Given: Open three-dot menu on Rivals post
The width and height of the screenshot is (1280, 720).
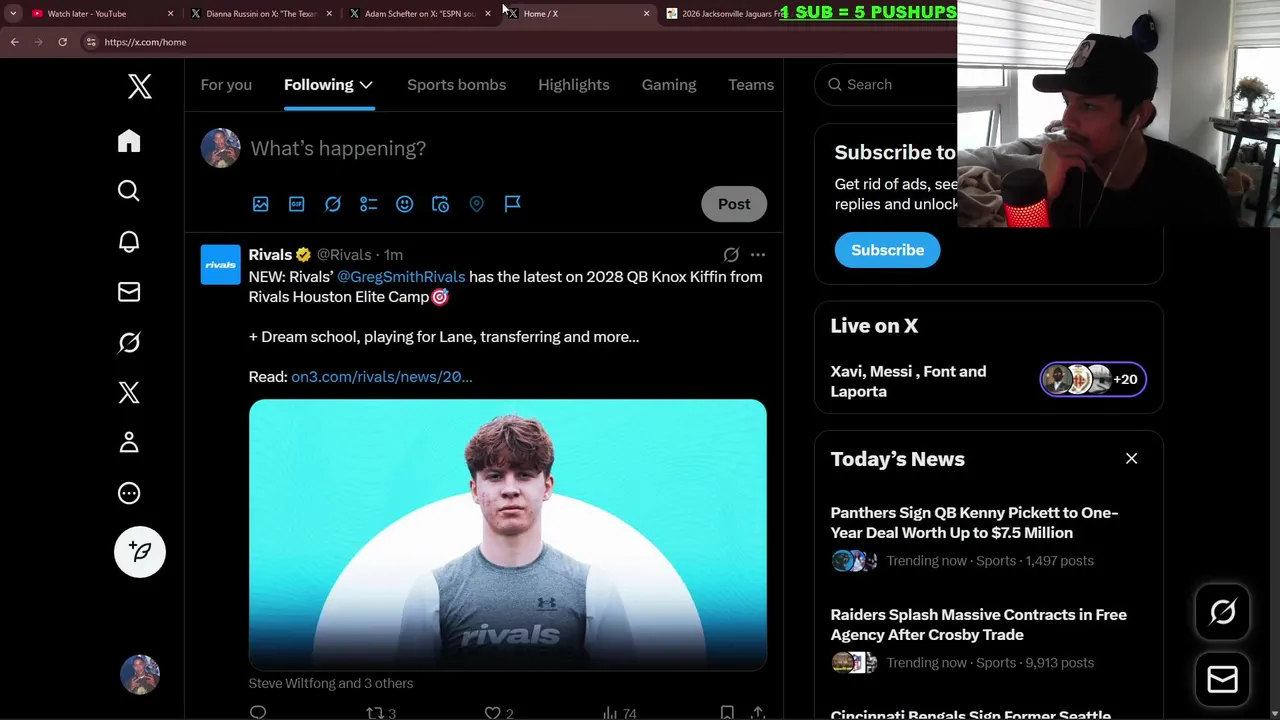Looking at the screenshot, I should pos(758,255).
